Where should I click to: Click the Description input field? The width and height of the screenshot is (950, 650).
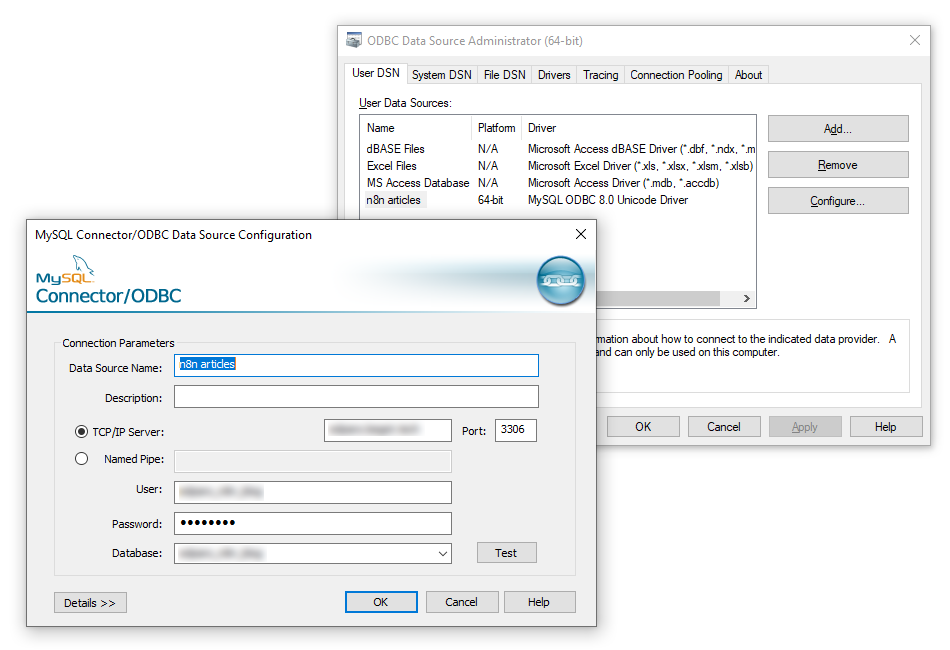[x=356, y=396]
